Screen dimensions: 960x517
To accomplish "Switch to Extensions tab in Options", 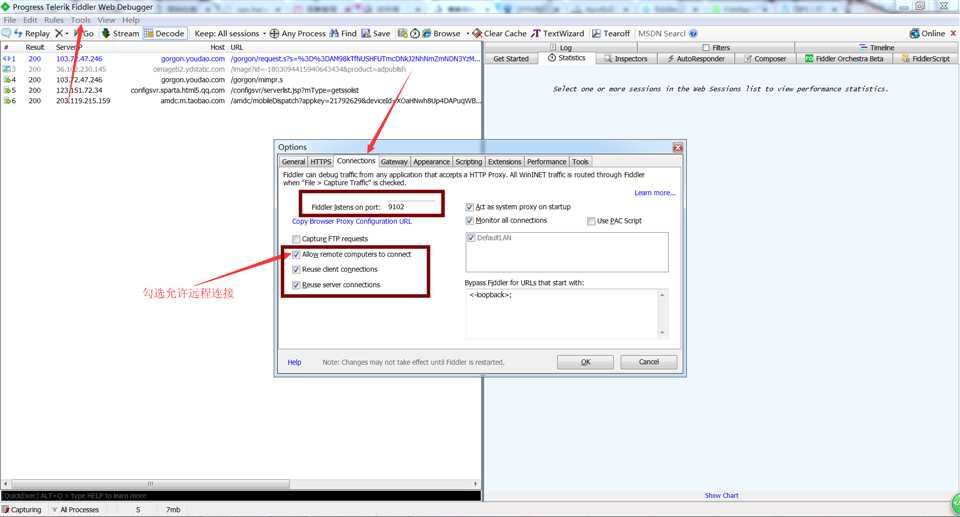I will point(504,162).
